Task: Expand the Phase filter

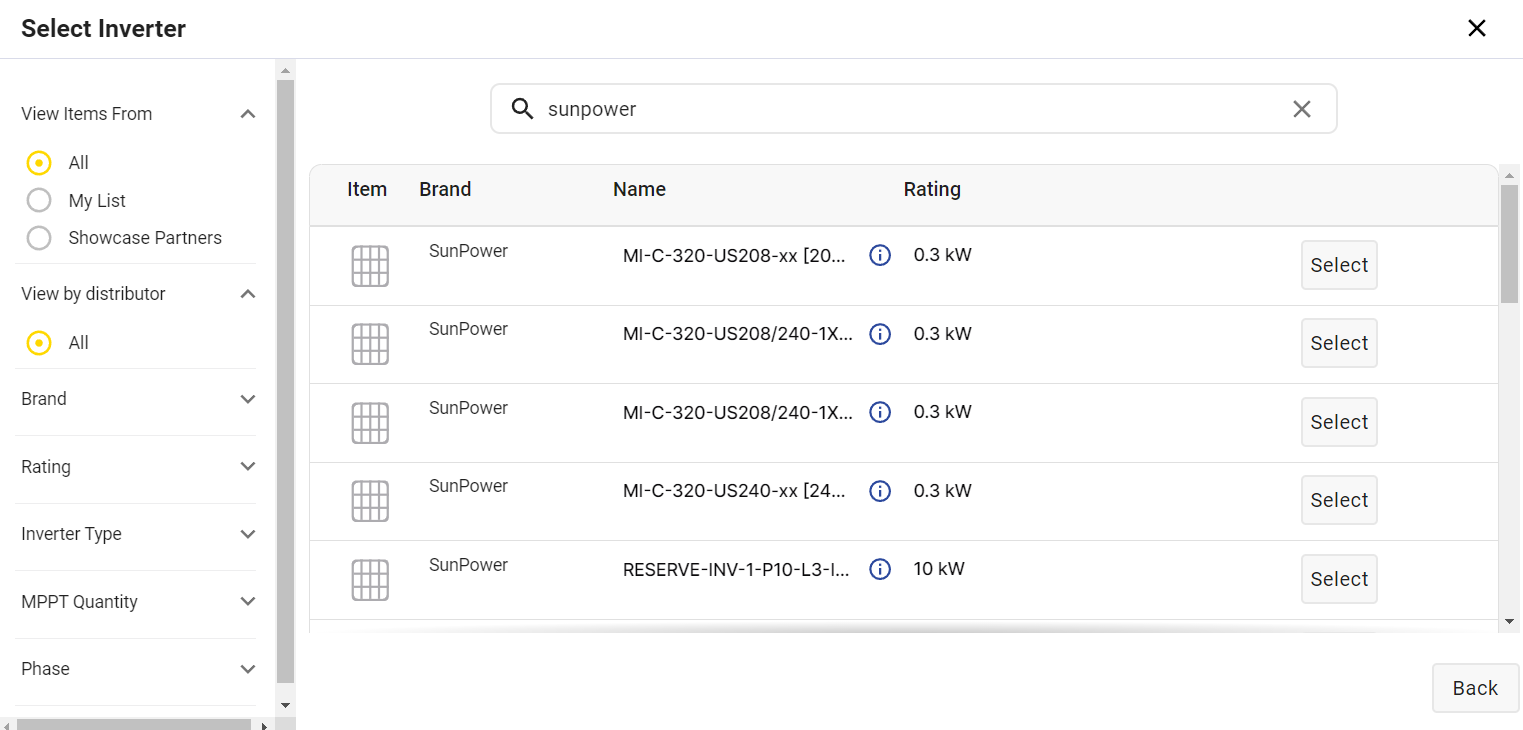Action: pyautogui.click(x=248, y=669)
